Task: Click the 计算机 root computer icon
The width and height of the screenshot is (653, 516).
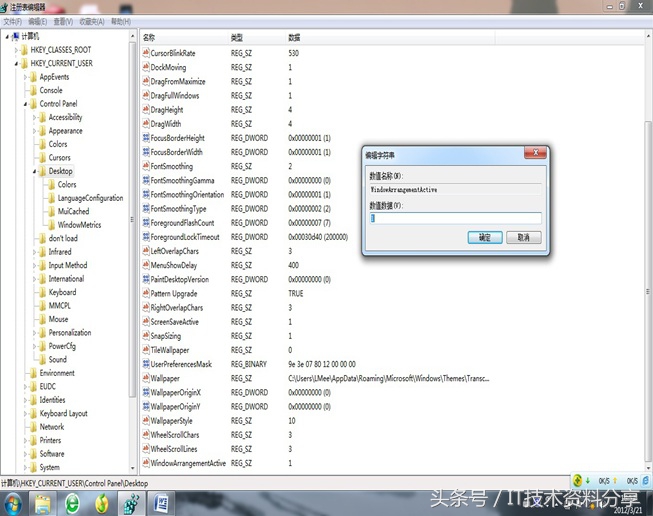Action: click(15, 35)
